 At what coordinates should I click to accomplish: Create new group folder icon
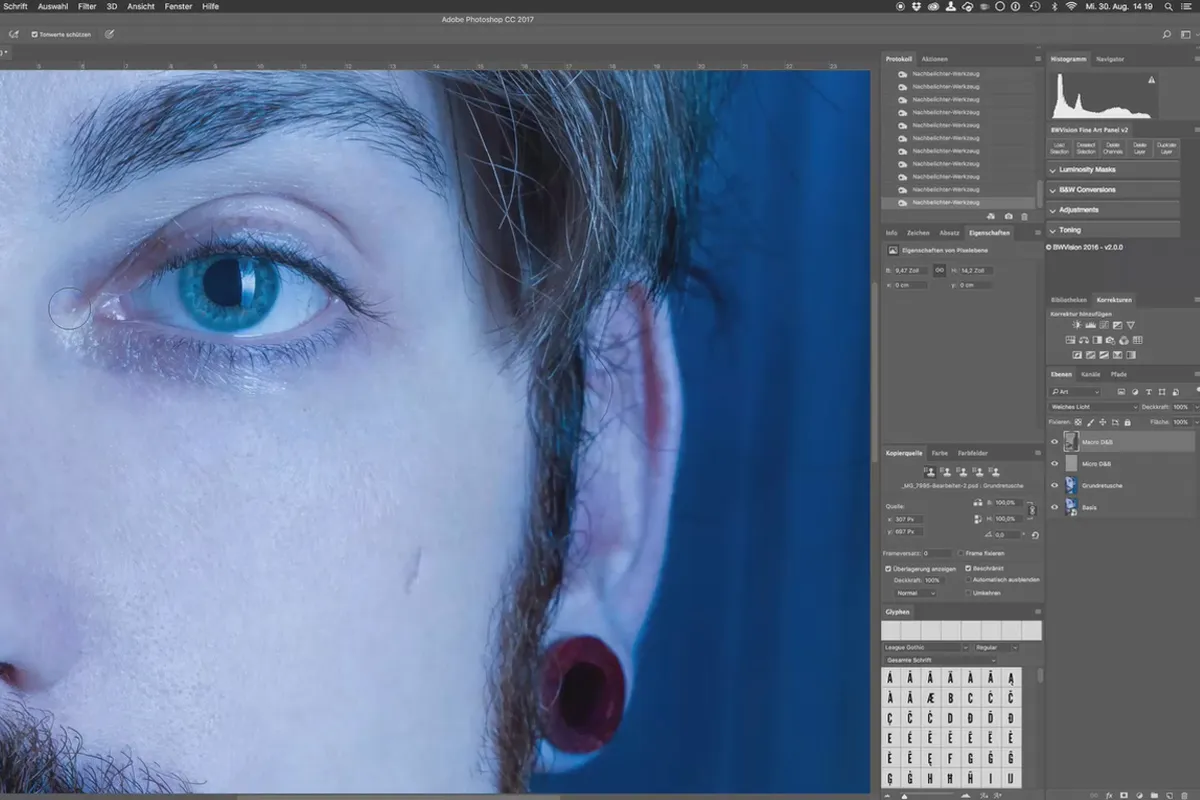click(x=1154, y=795)
